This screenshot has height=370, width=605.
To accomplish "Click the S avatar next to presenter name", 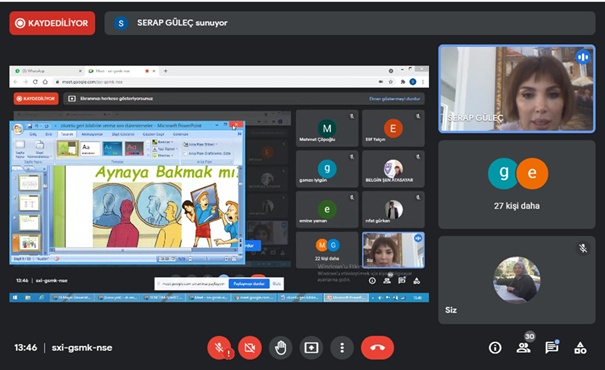I will click(121, 23).
